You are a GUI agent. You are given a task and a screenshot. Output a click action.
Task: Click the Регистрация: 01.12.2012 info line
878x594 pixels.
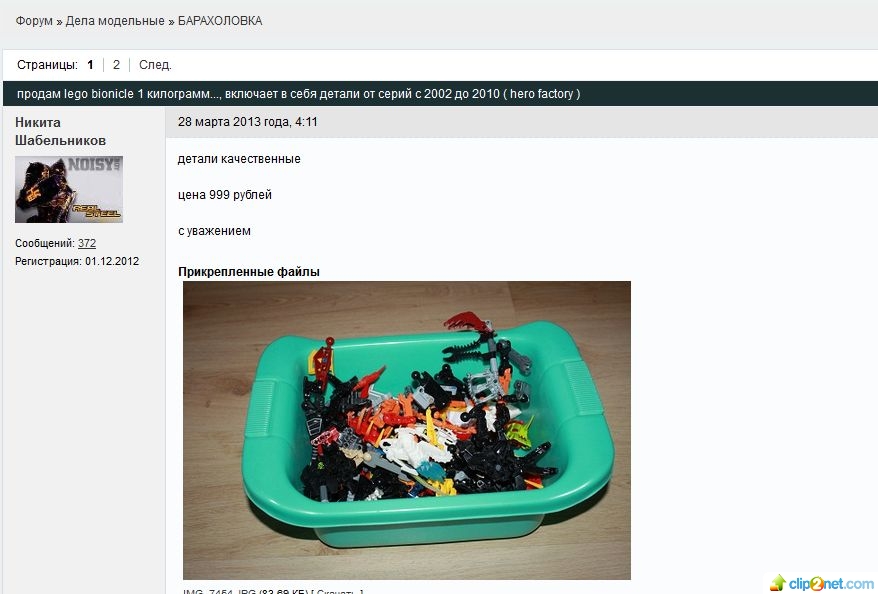click(x=77, y=261)
